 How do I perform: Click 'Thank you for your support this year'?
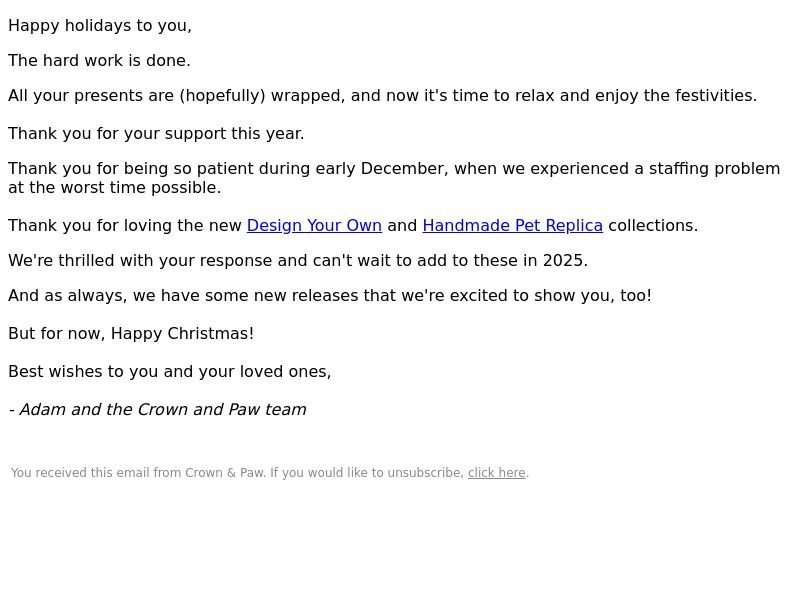coord(156,134)
